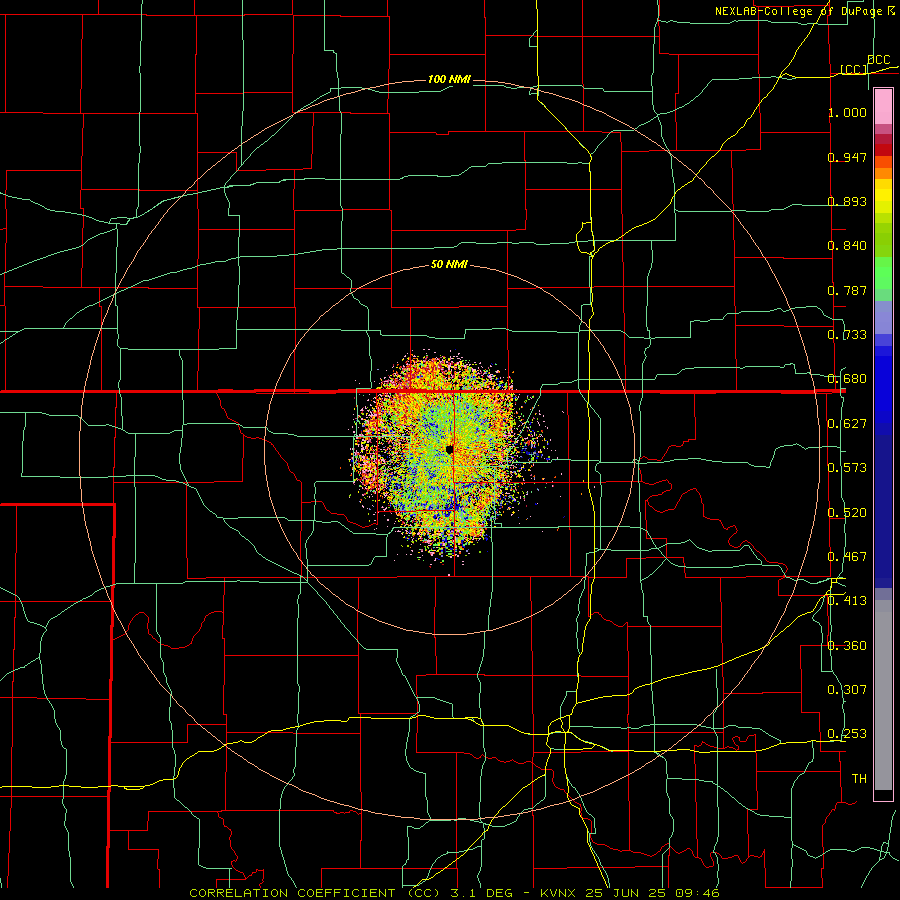Pick the gray segment of the color bar
The image size is (900, 900).
pos(883,695)
